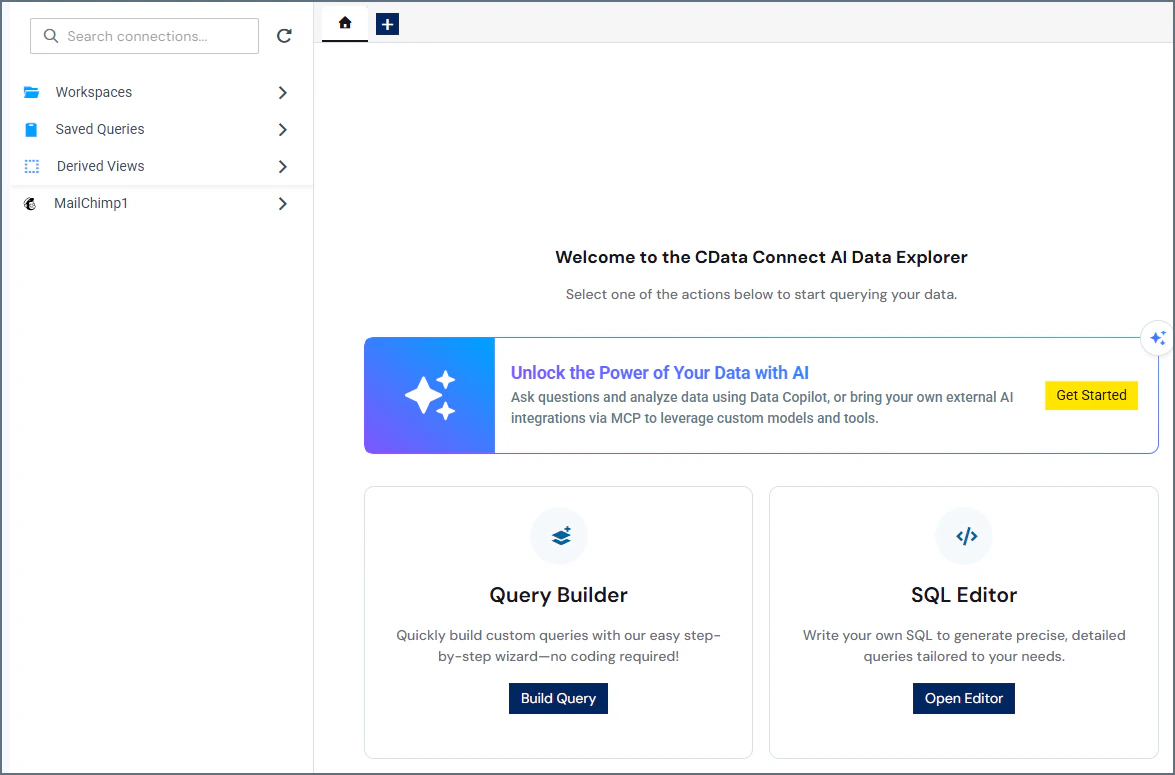1175x775 pixels.
Task: Expand the Derived Views section
Action: (x=283, y=165)
